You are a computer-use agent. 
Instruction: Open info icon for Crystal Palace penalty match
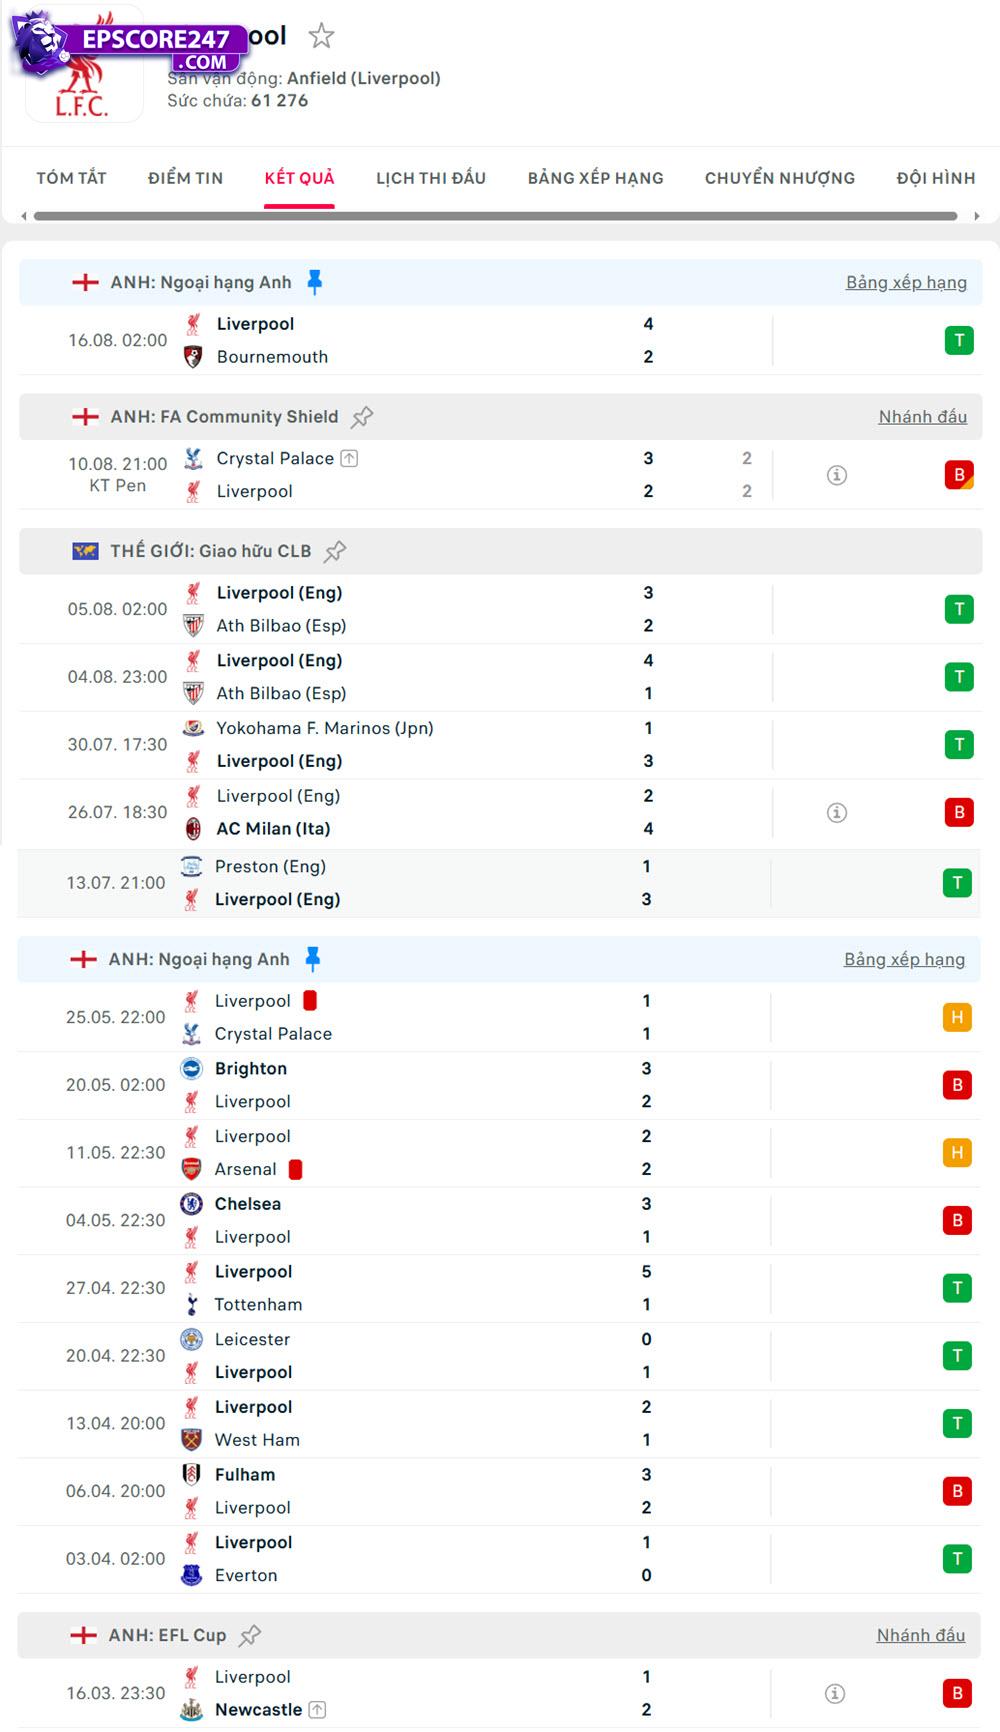[837, 475]
